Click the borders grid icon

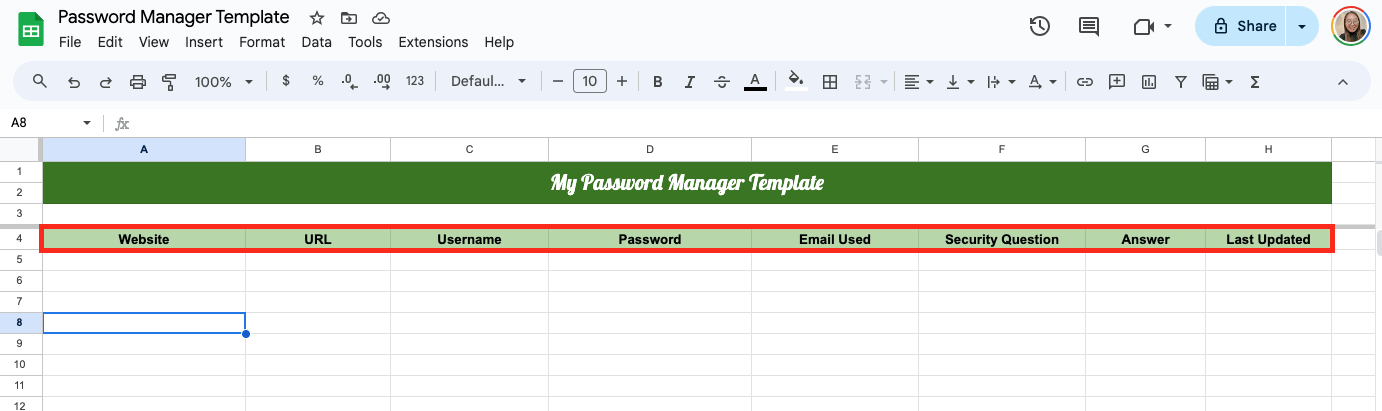point(829,82)
